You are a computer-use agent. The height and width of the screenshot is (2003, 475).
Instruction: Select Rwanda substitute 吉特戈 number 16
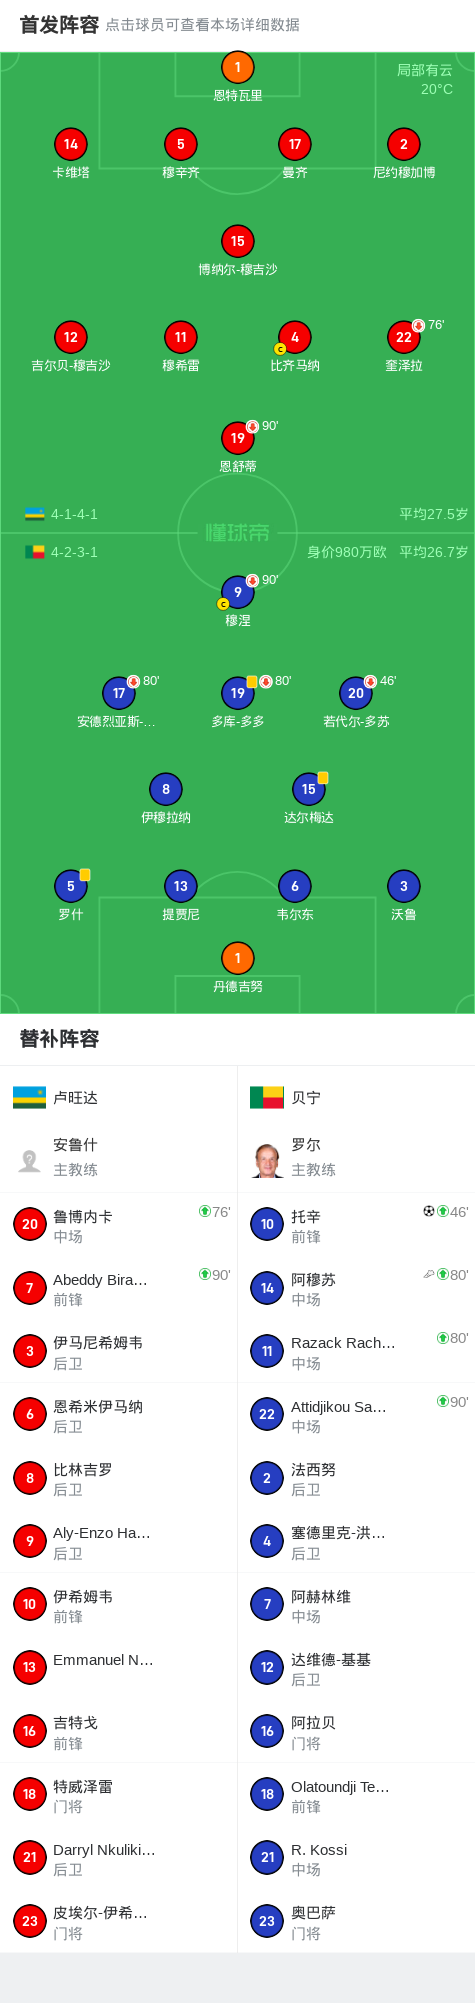click(118, 1731)
